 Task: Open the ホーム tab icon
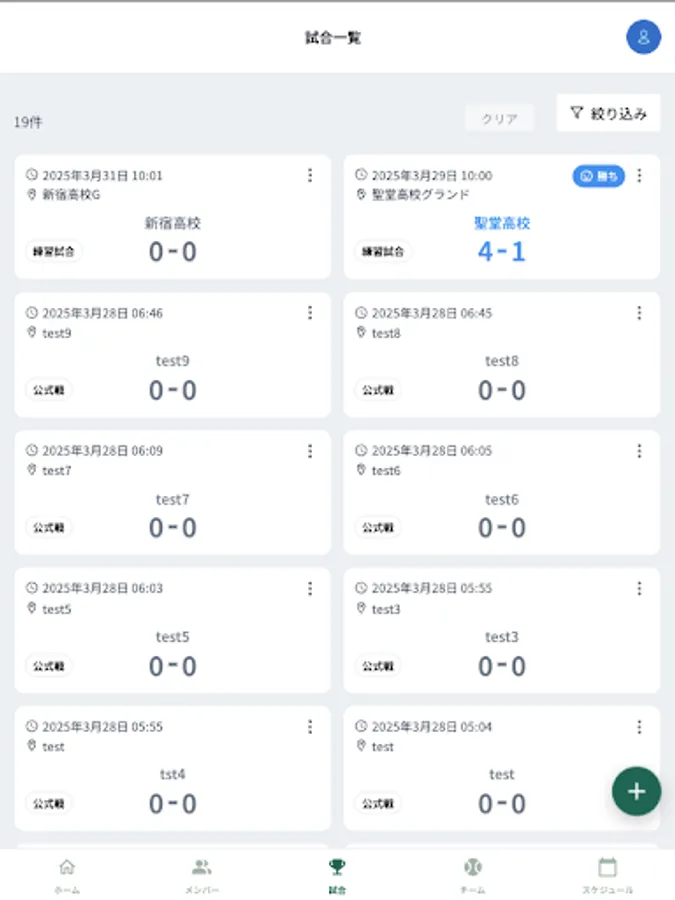[x=65, y=869]
